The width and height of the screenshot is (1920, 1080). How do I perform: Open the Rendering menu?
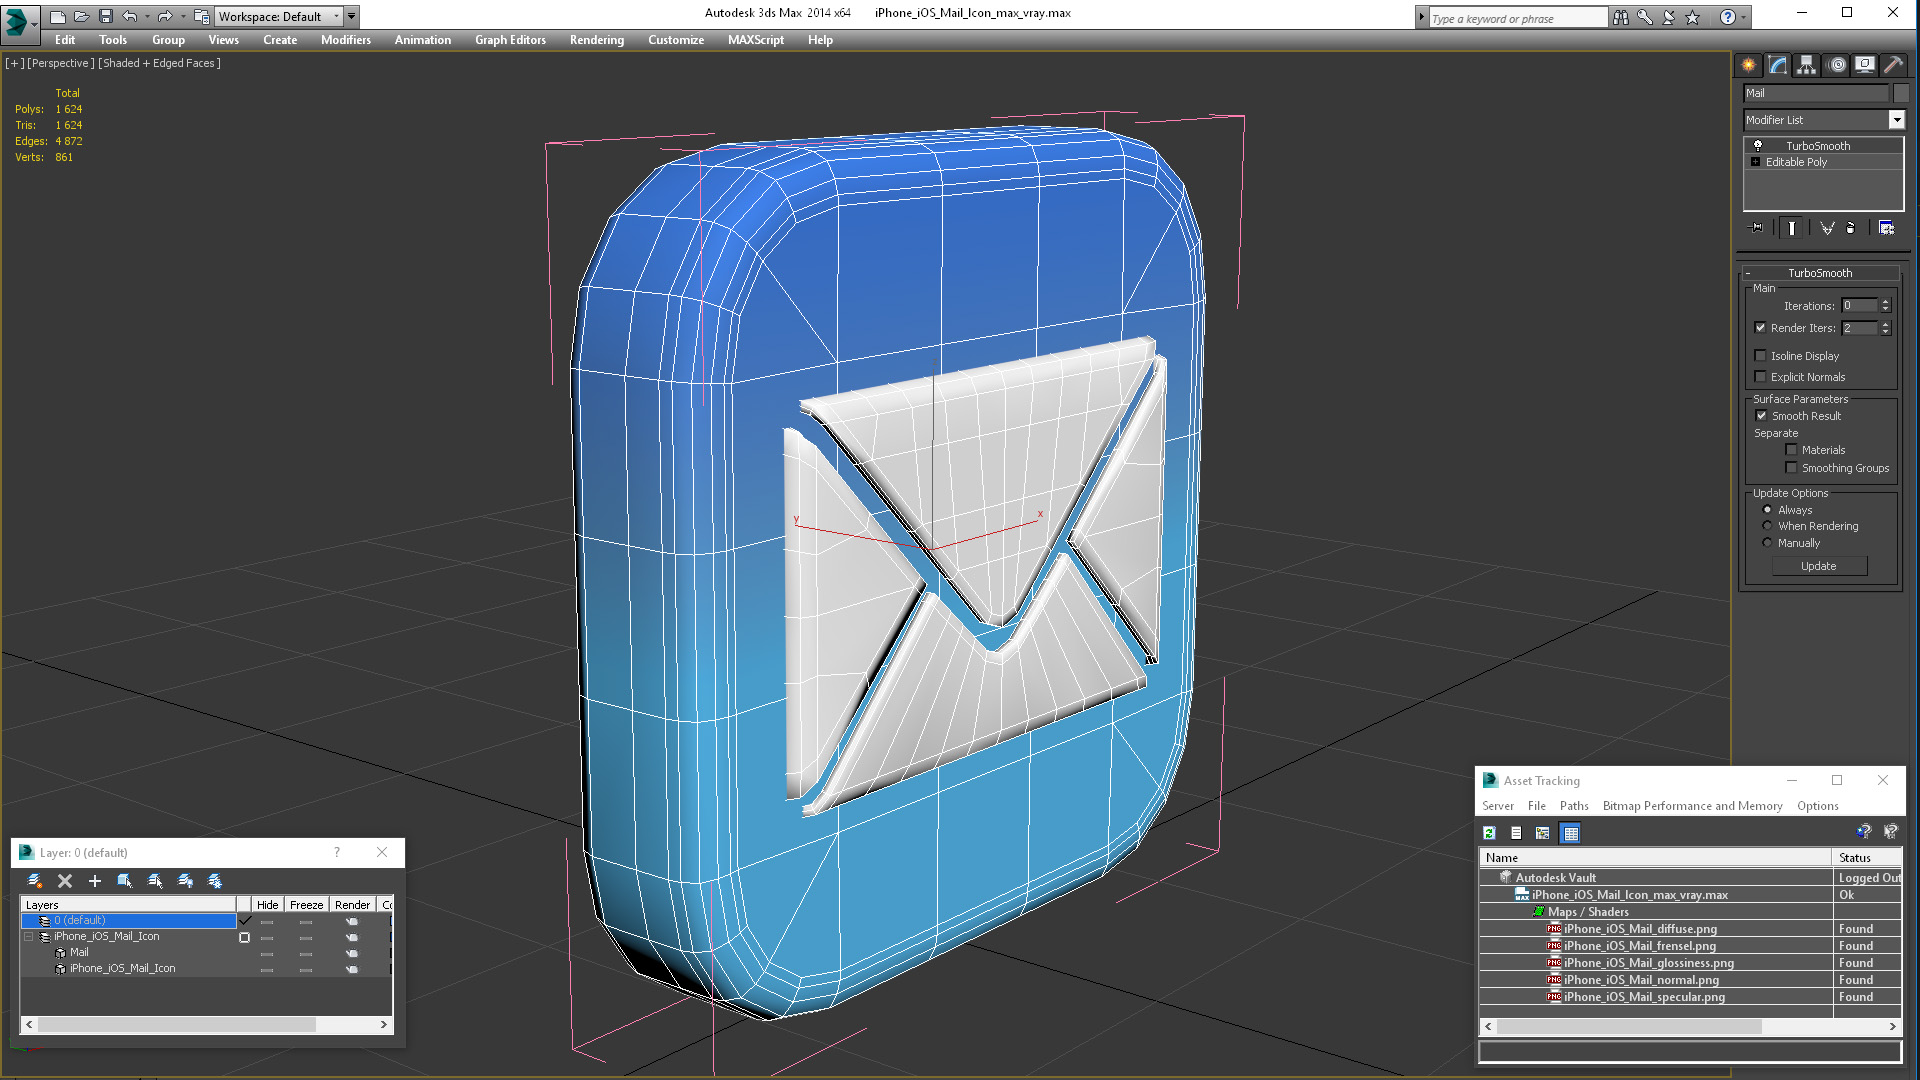pyautogui.click(x=596, y=40)
